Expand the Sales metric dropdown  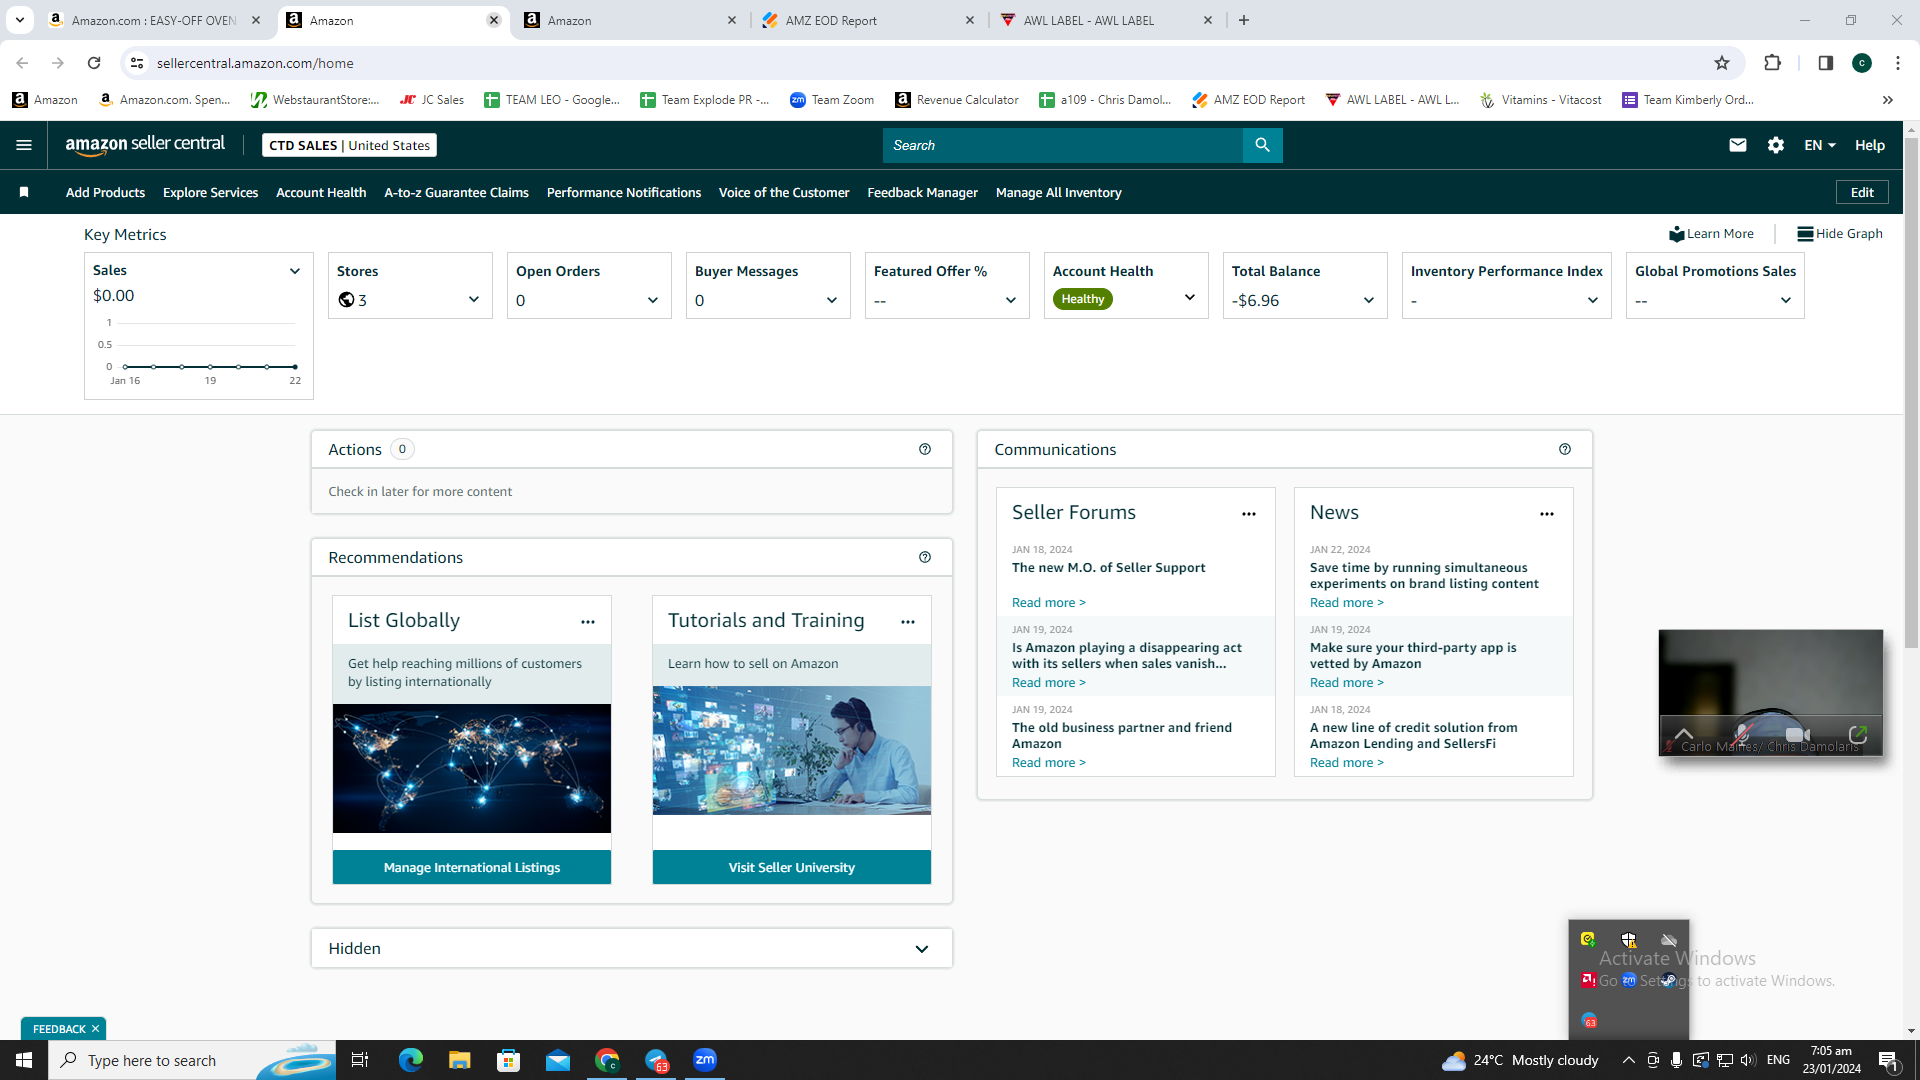point(295,271)
